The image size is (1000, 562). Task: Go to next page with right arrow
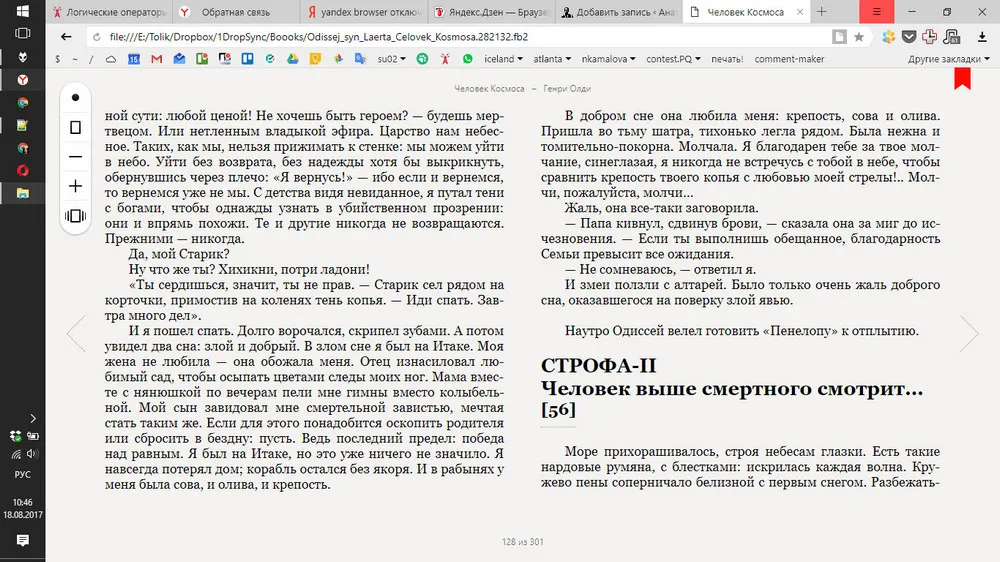(x=969, y=333)
